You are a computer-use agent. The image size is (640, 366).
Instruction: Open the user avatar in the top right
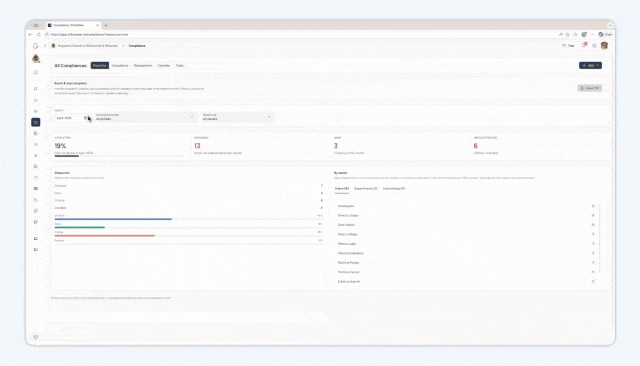click(x=604, y=45)
